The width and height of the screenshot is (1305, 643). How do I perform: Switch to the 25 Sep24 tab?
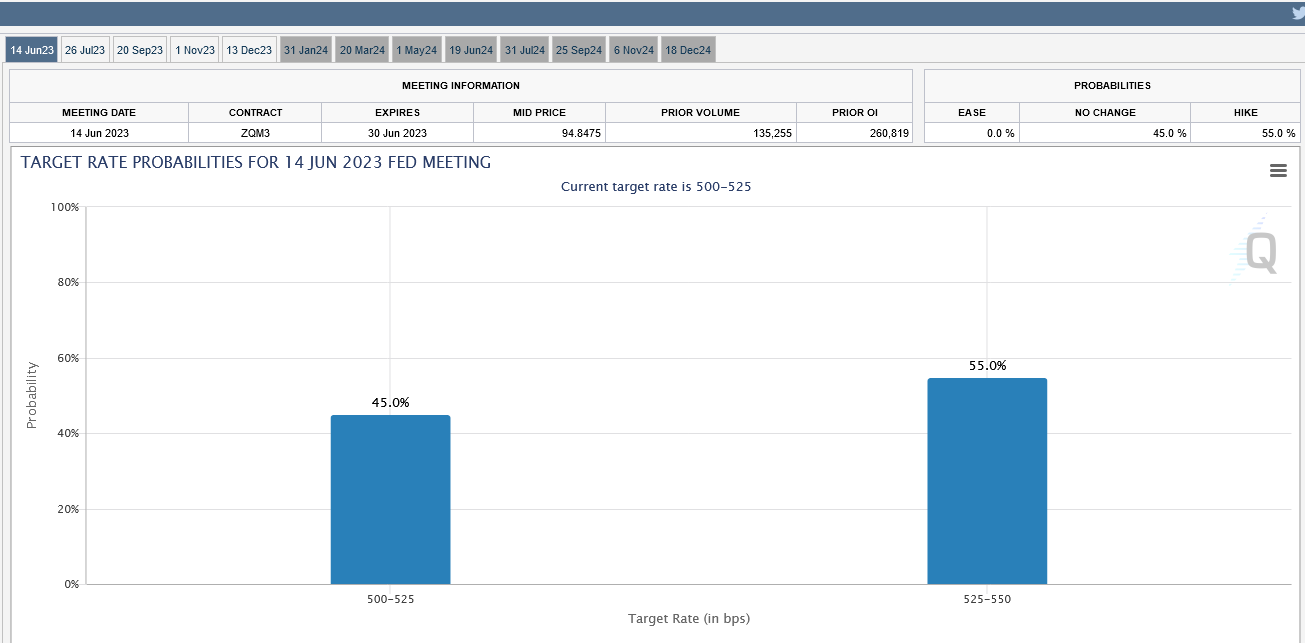[x=579, y=50]
